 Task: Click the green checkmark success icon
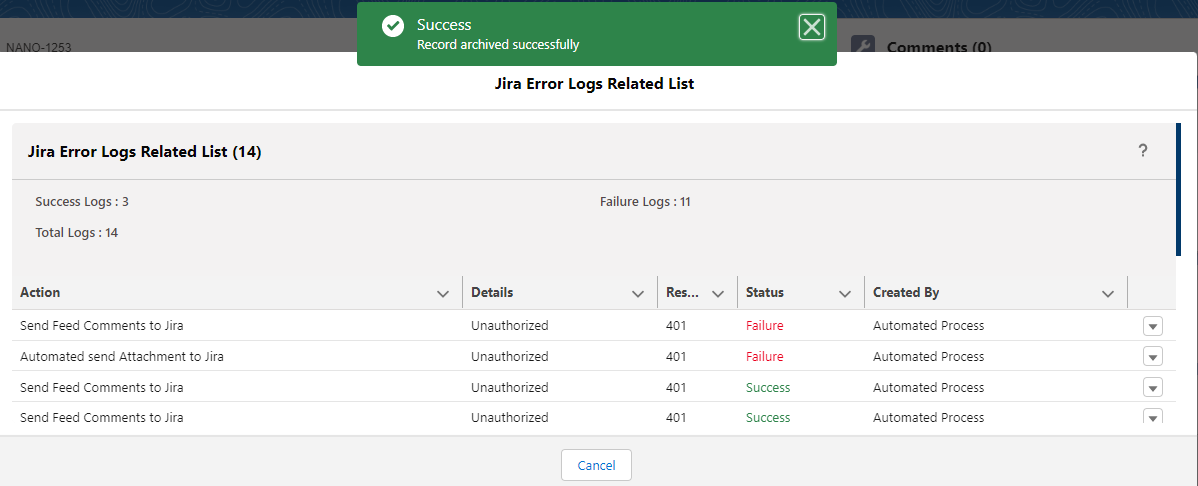pos(393,26)
